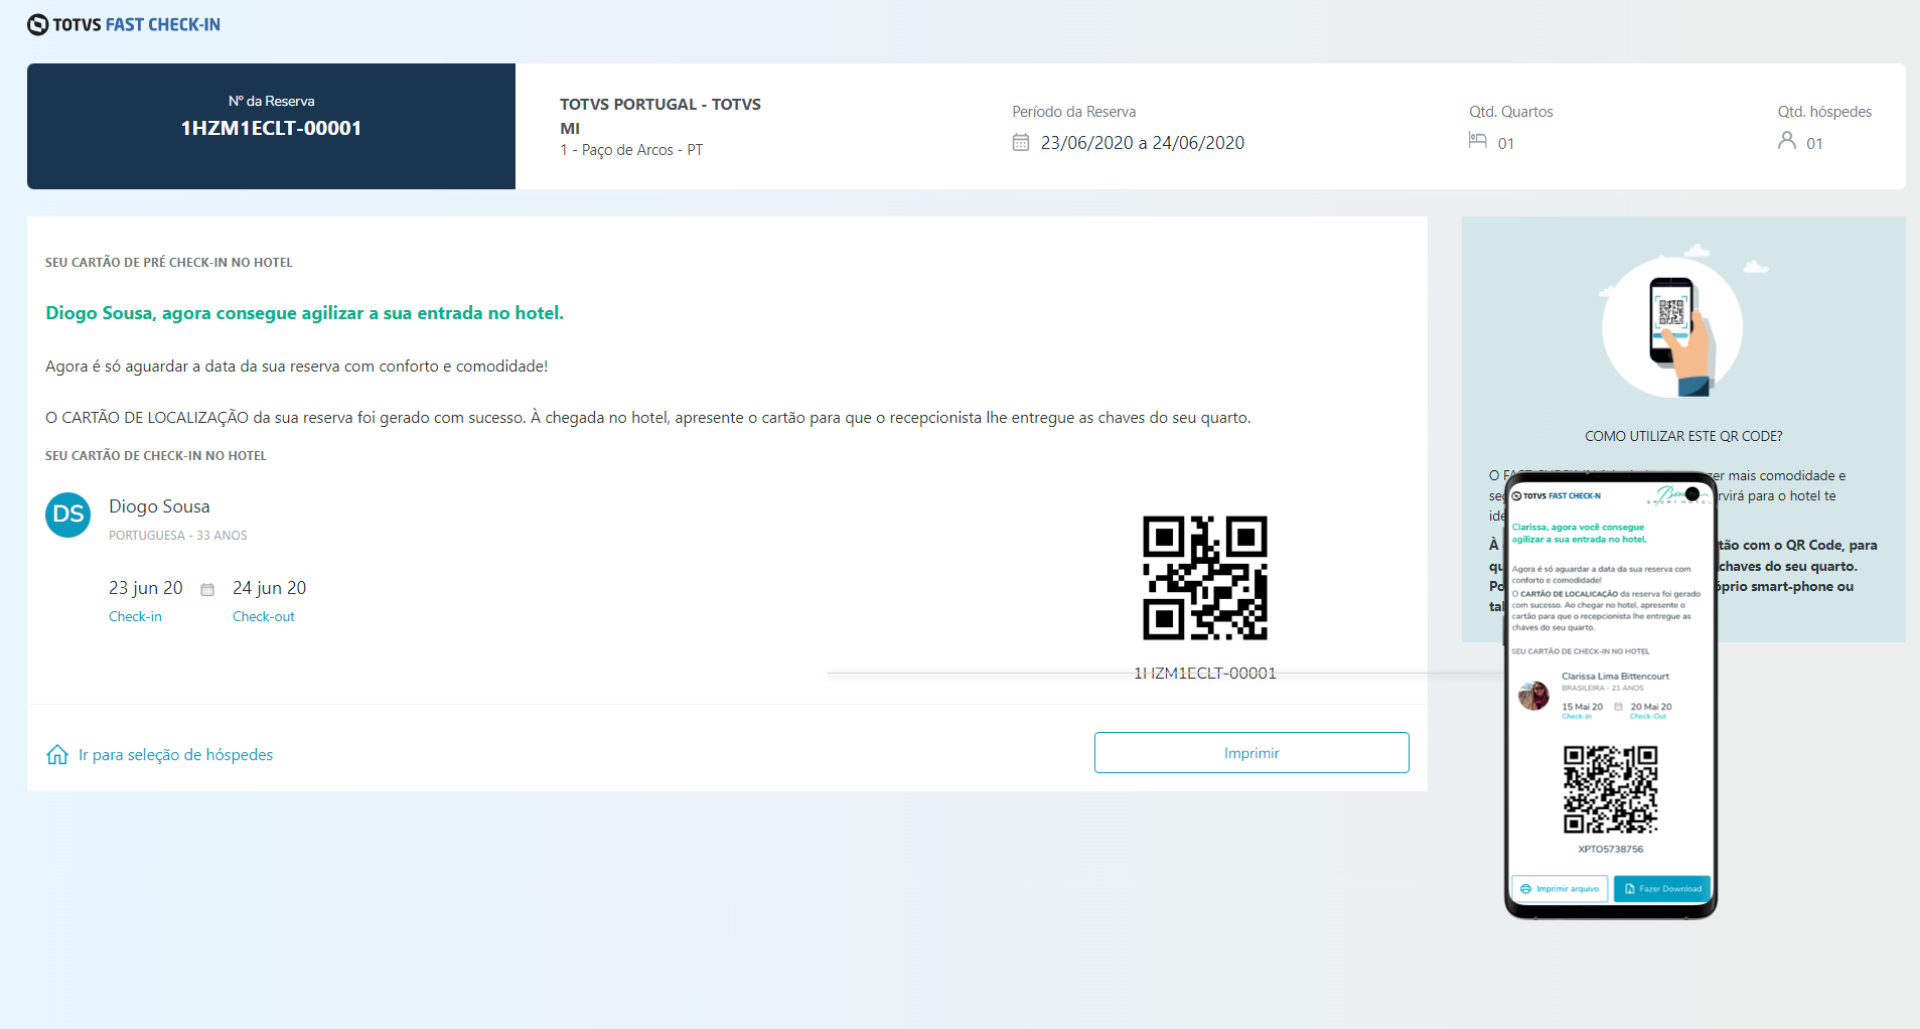The image size is (1920, 1029).
Task: Click the main reservation QR code
Action: pos(1204,578)
